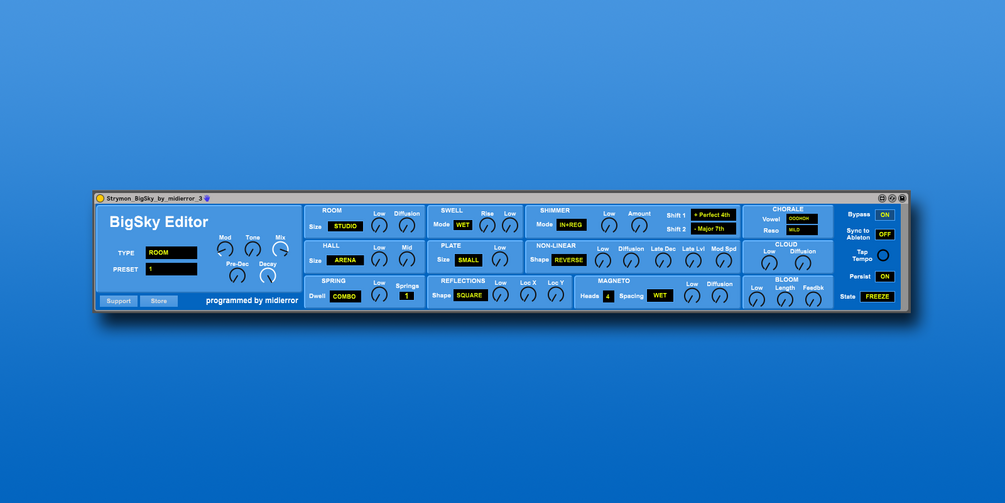Click the NON-LINEAR Late Dec knob

tap(663, 260)
